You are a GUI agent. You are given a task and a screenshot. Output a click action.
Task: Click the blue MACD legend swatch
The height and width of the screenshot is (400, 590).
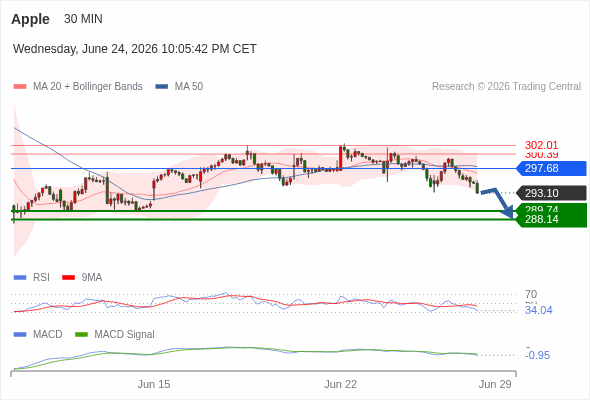point(20,335)
